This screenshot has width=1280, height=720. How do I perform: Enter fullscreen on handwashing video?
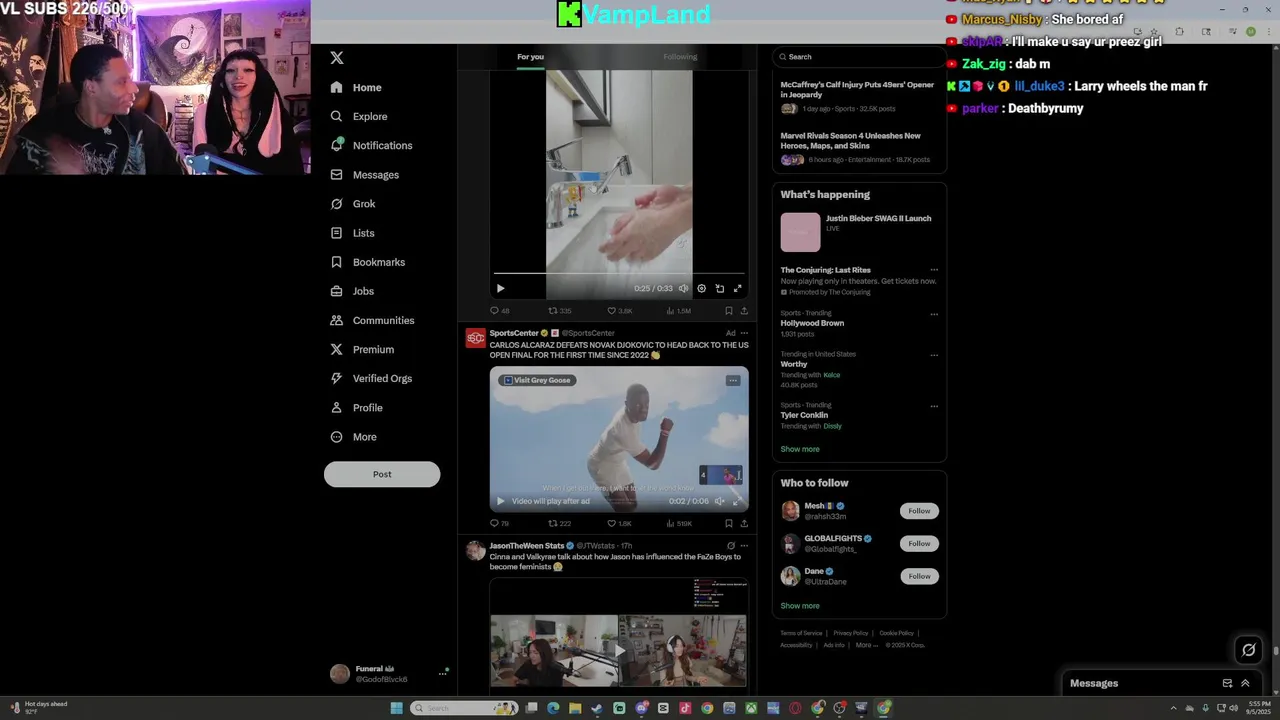coord(737,288)
